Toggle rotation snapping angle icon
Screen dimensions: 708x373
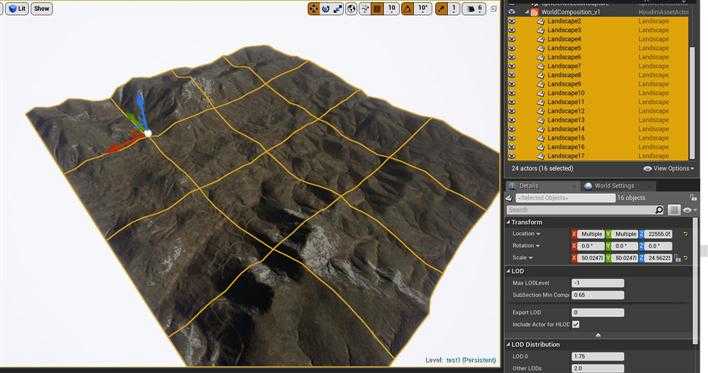(x=407, y=8)
